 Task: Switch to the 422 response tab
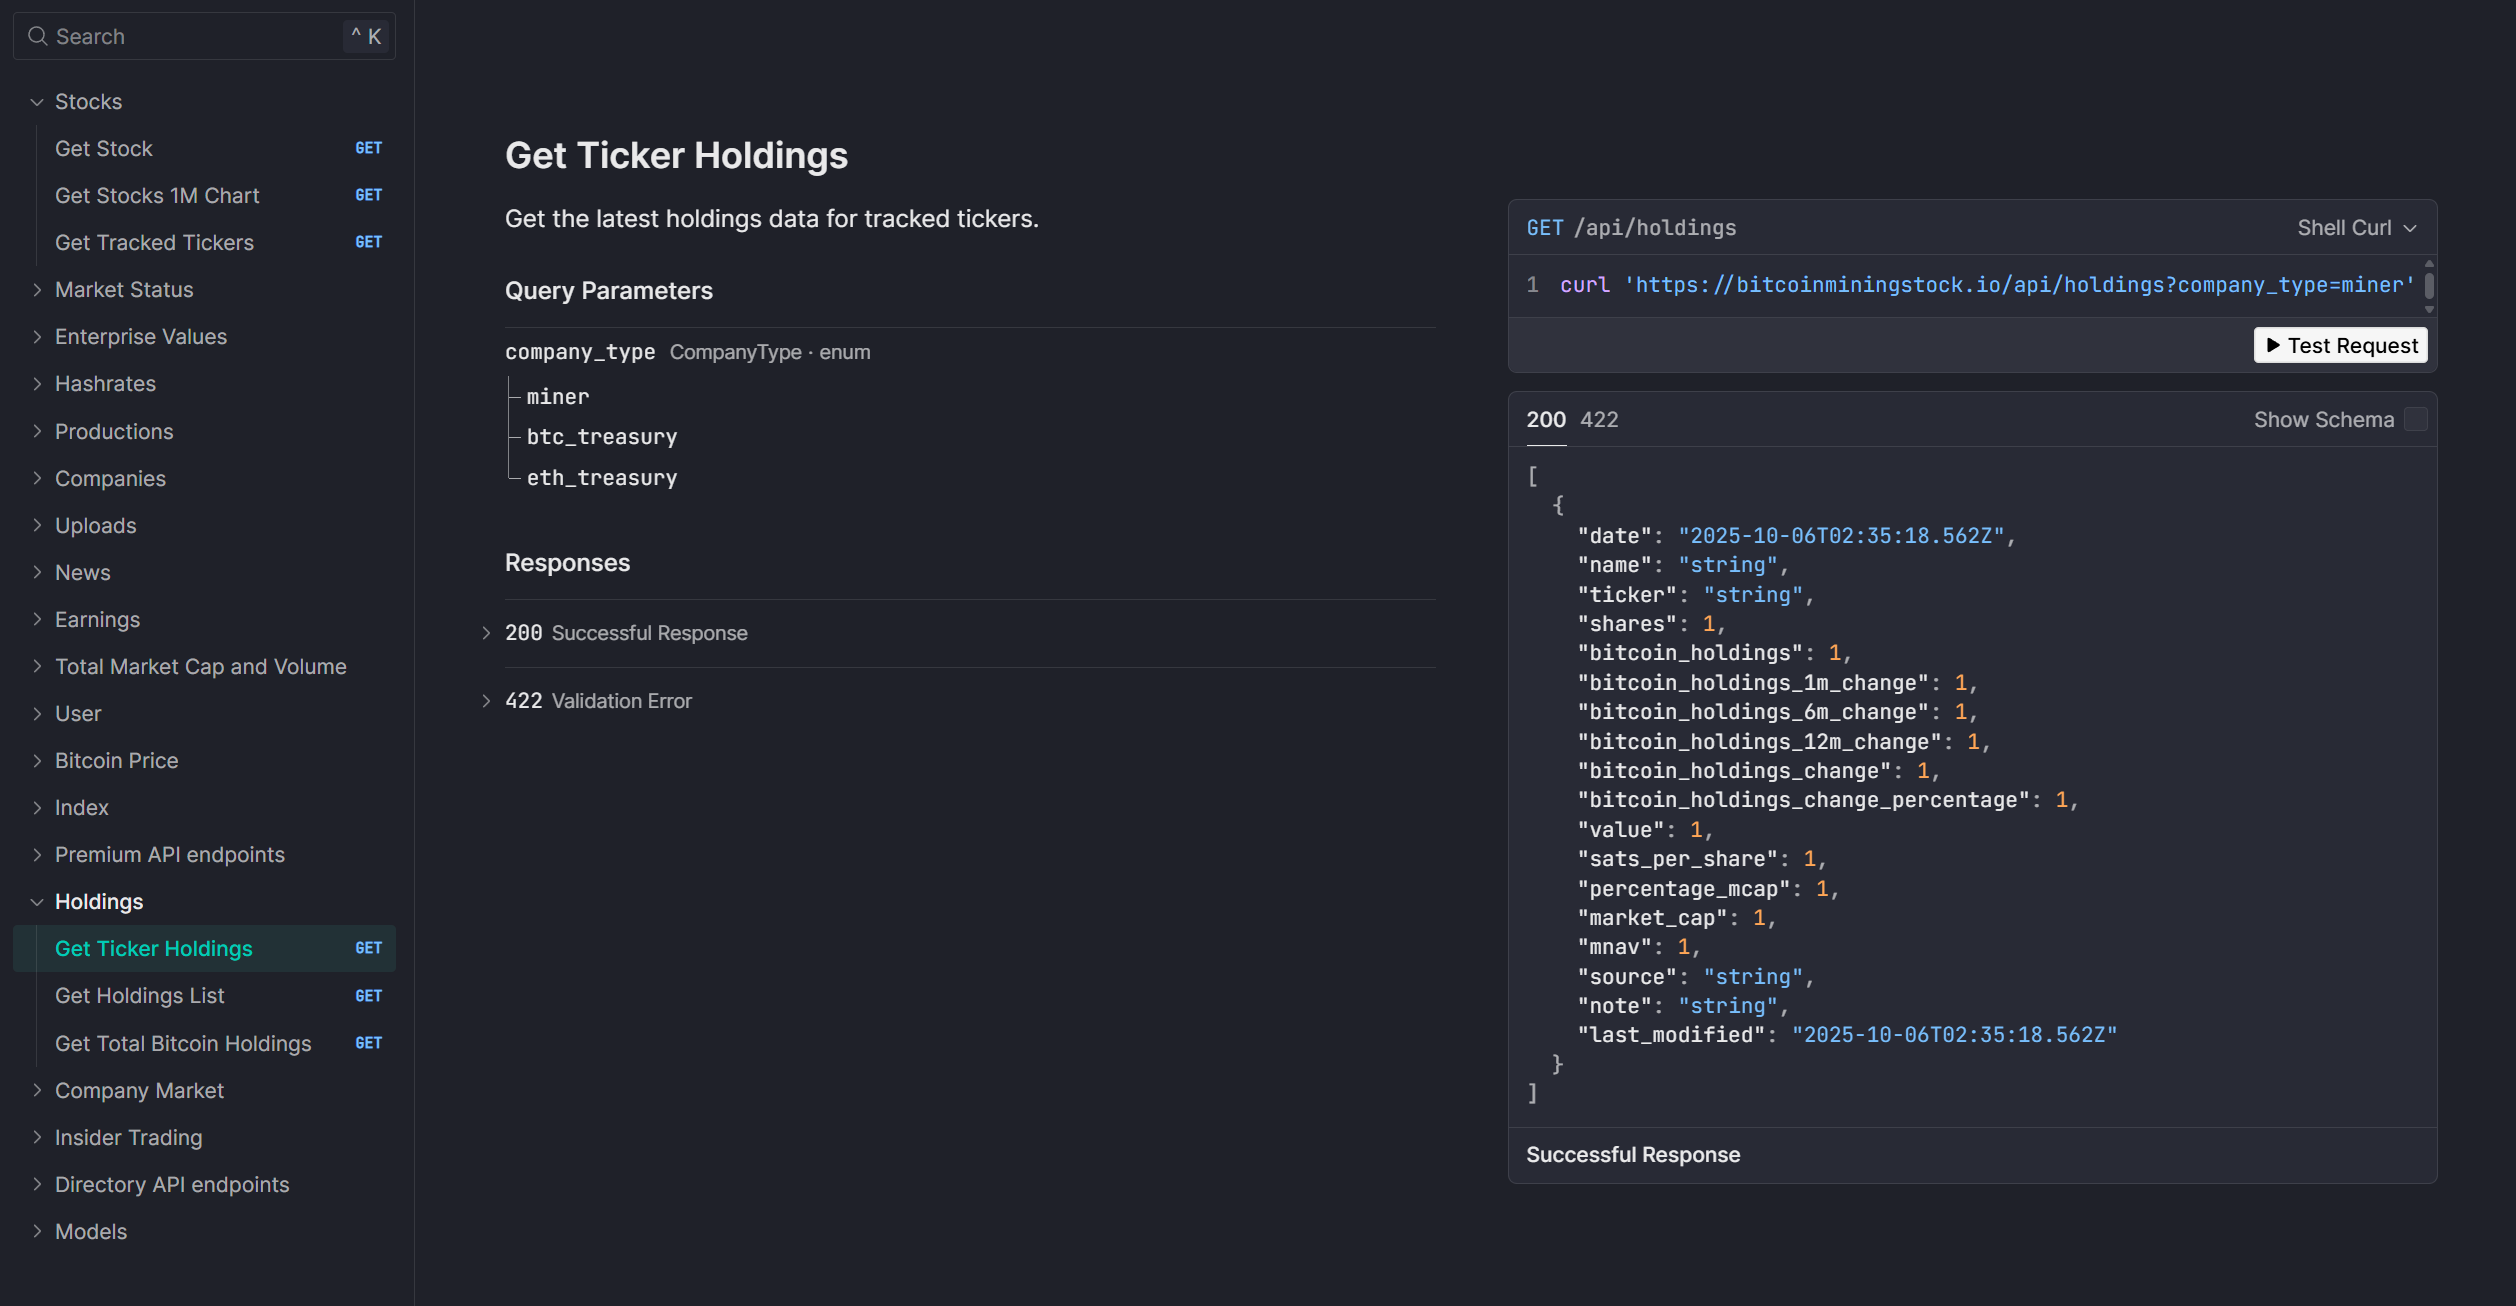click(x=1598, y=419)
